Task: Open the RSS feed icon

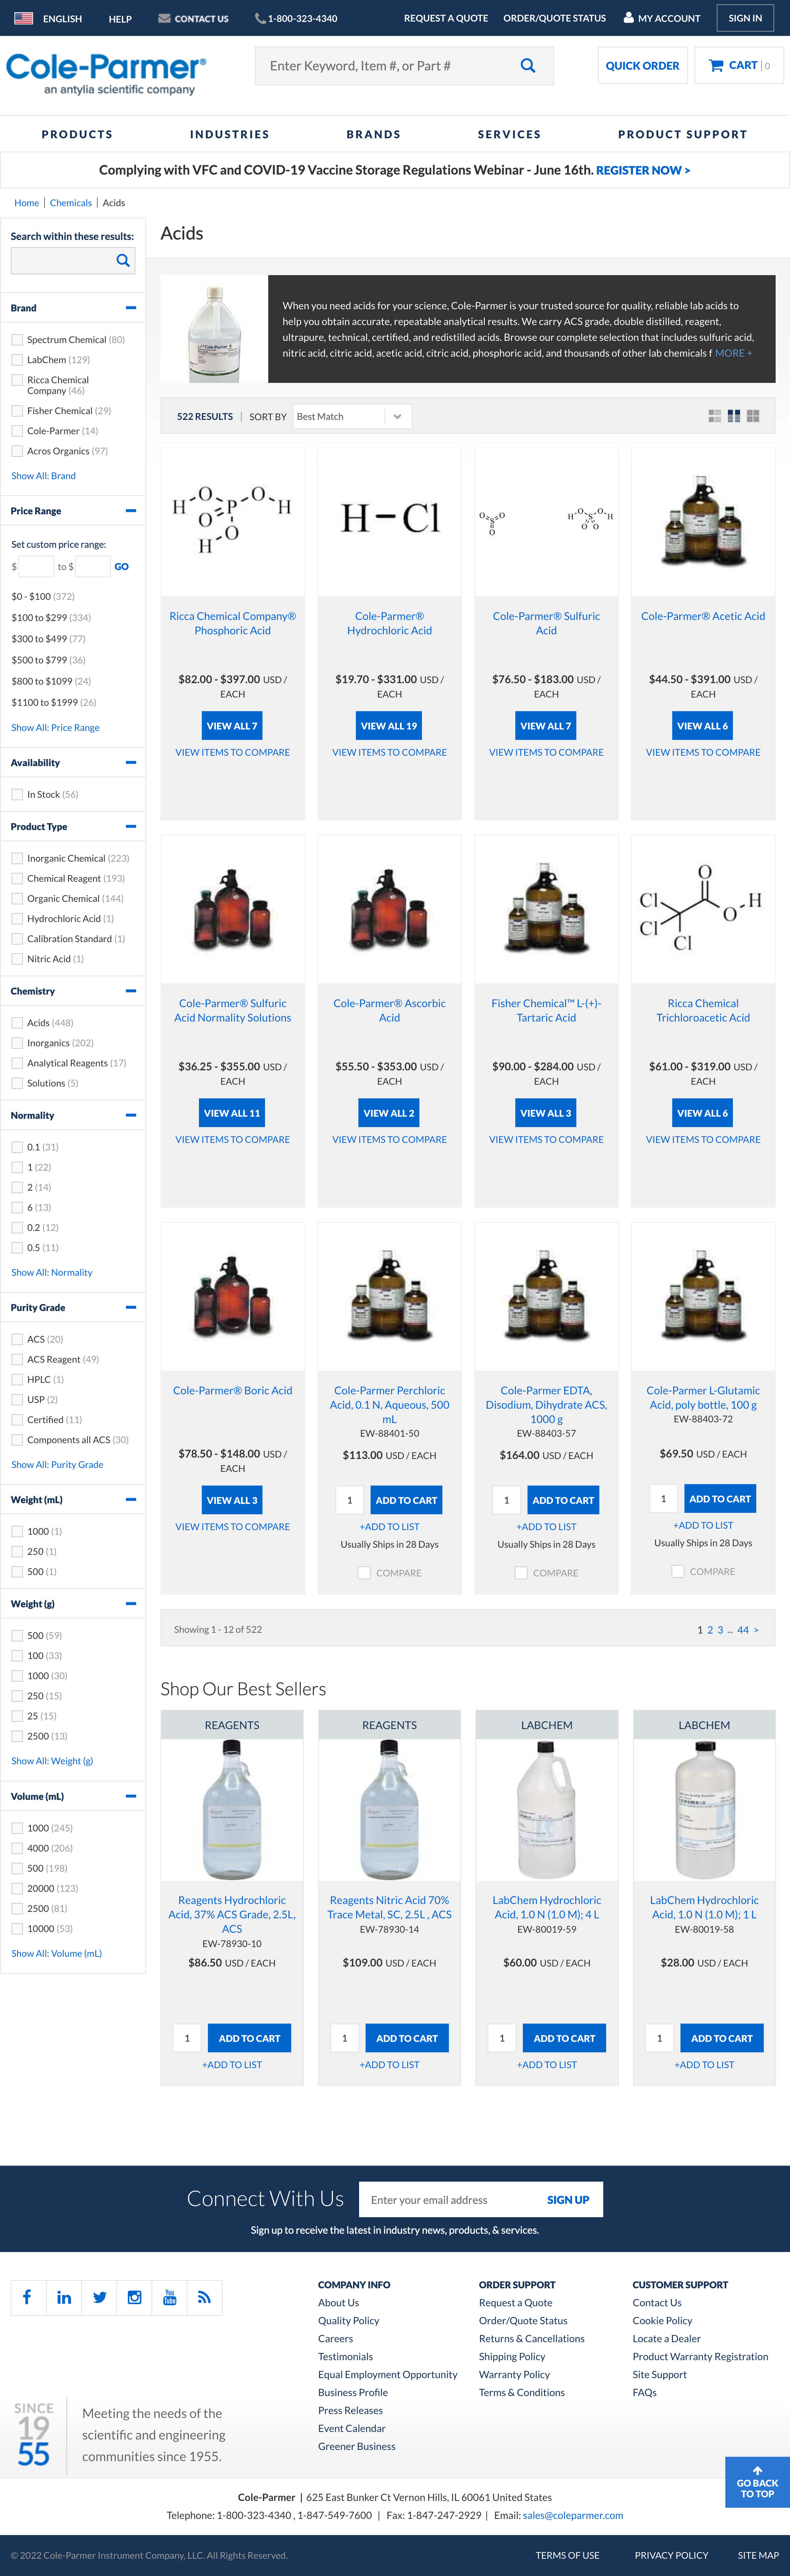Action: tap(204, 2297)
